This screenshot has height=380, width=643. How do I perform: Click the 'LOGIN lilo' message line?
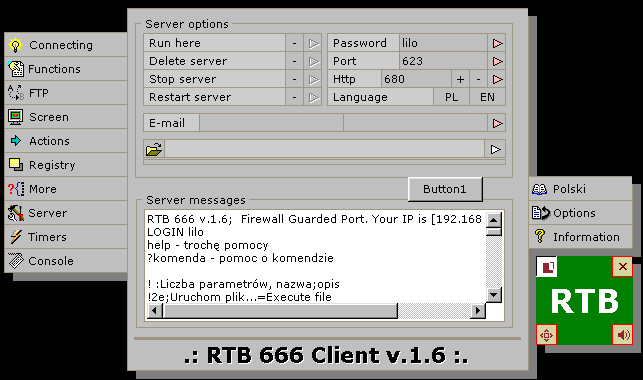175,232
